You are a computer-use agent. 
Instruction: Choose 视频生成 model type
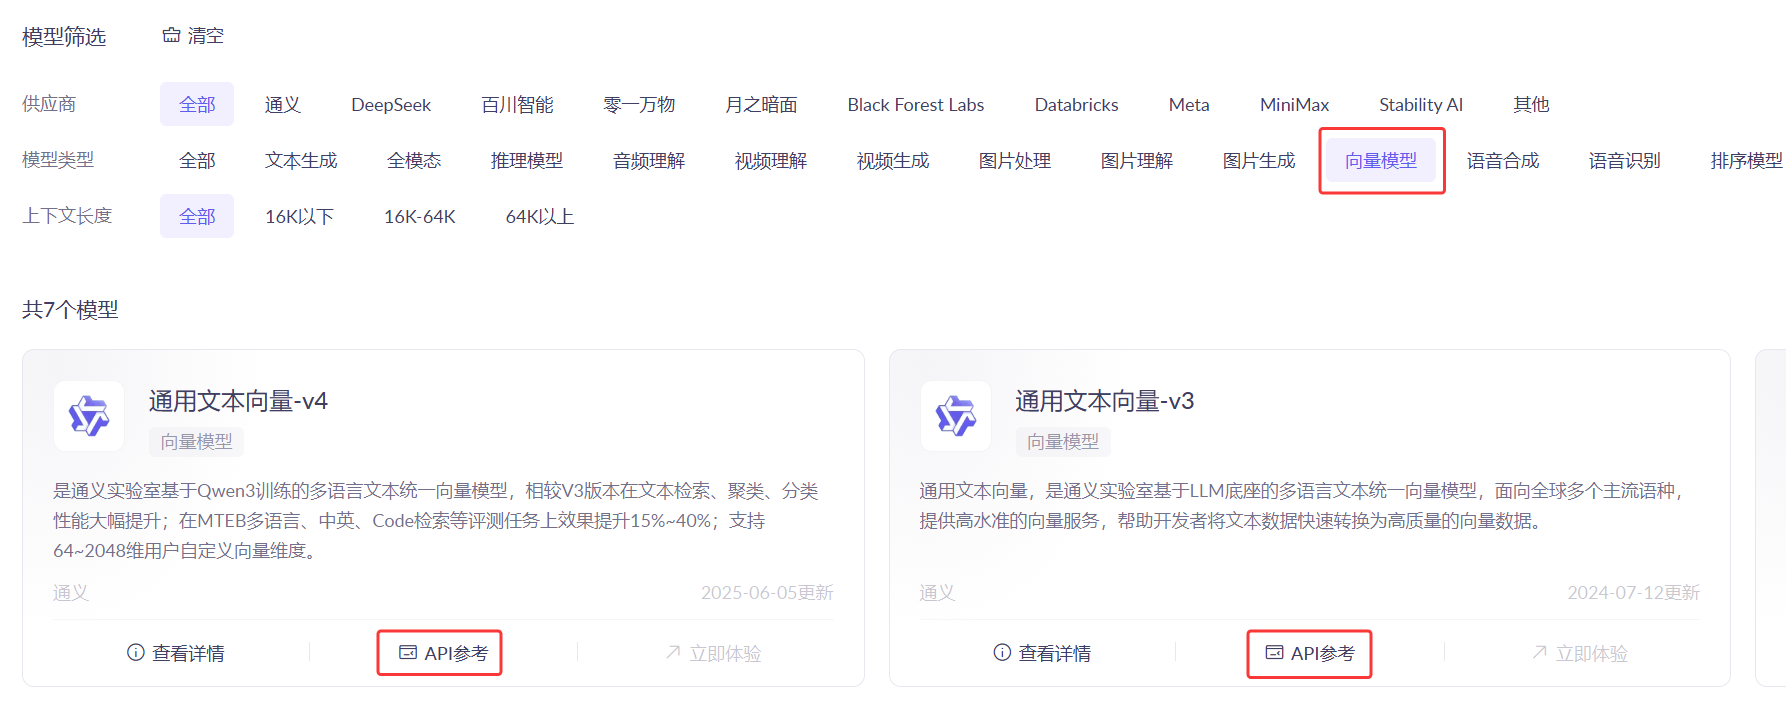893,160
